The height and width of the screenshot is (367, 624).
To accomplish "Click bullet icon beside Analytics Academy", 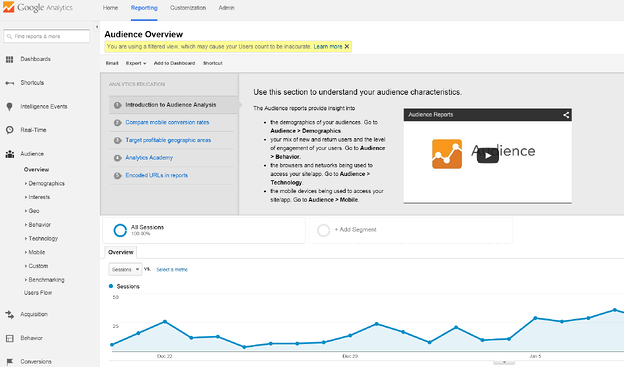I will [x=117, y=158].
